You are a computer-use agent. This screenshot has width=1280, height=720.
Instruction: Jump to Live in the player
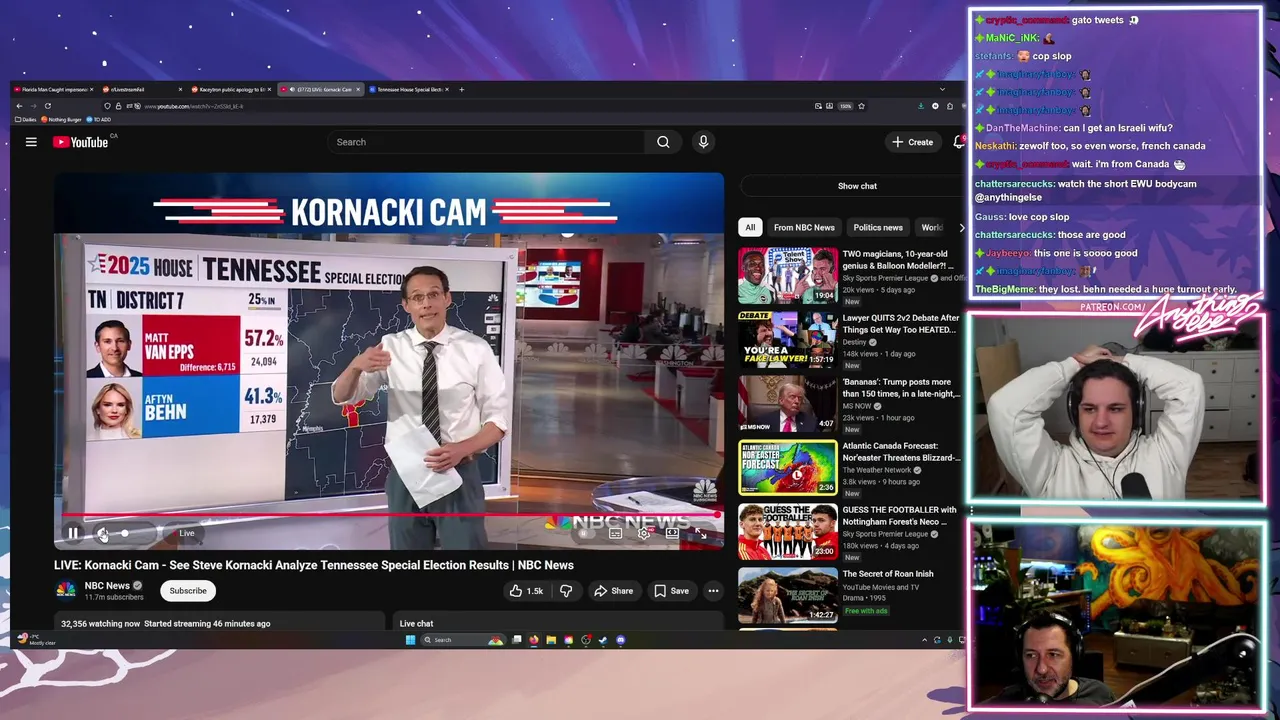186,533
